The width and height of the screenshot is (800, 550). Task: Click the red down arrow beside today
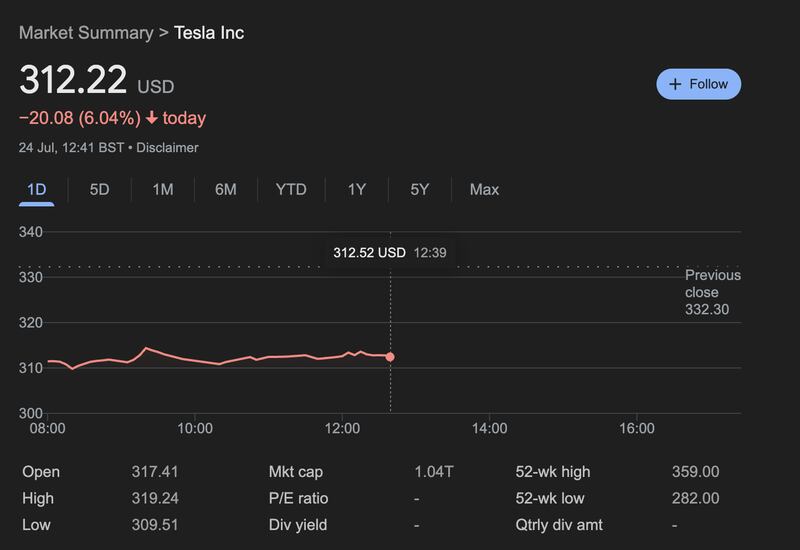(x=152, y=118)
